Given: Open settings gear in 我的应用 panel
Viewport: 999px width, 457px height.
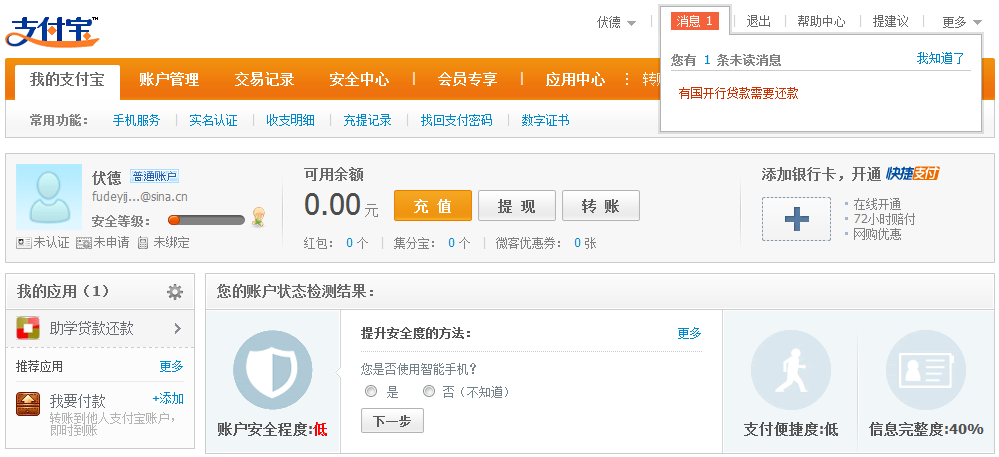Looking at the screenshot, I should [175, 292].
